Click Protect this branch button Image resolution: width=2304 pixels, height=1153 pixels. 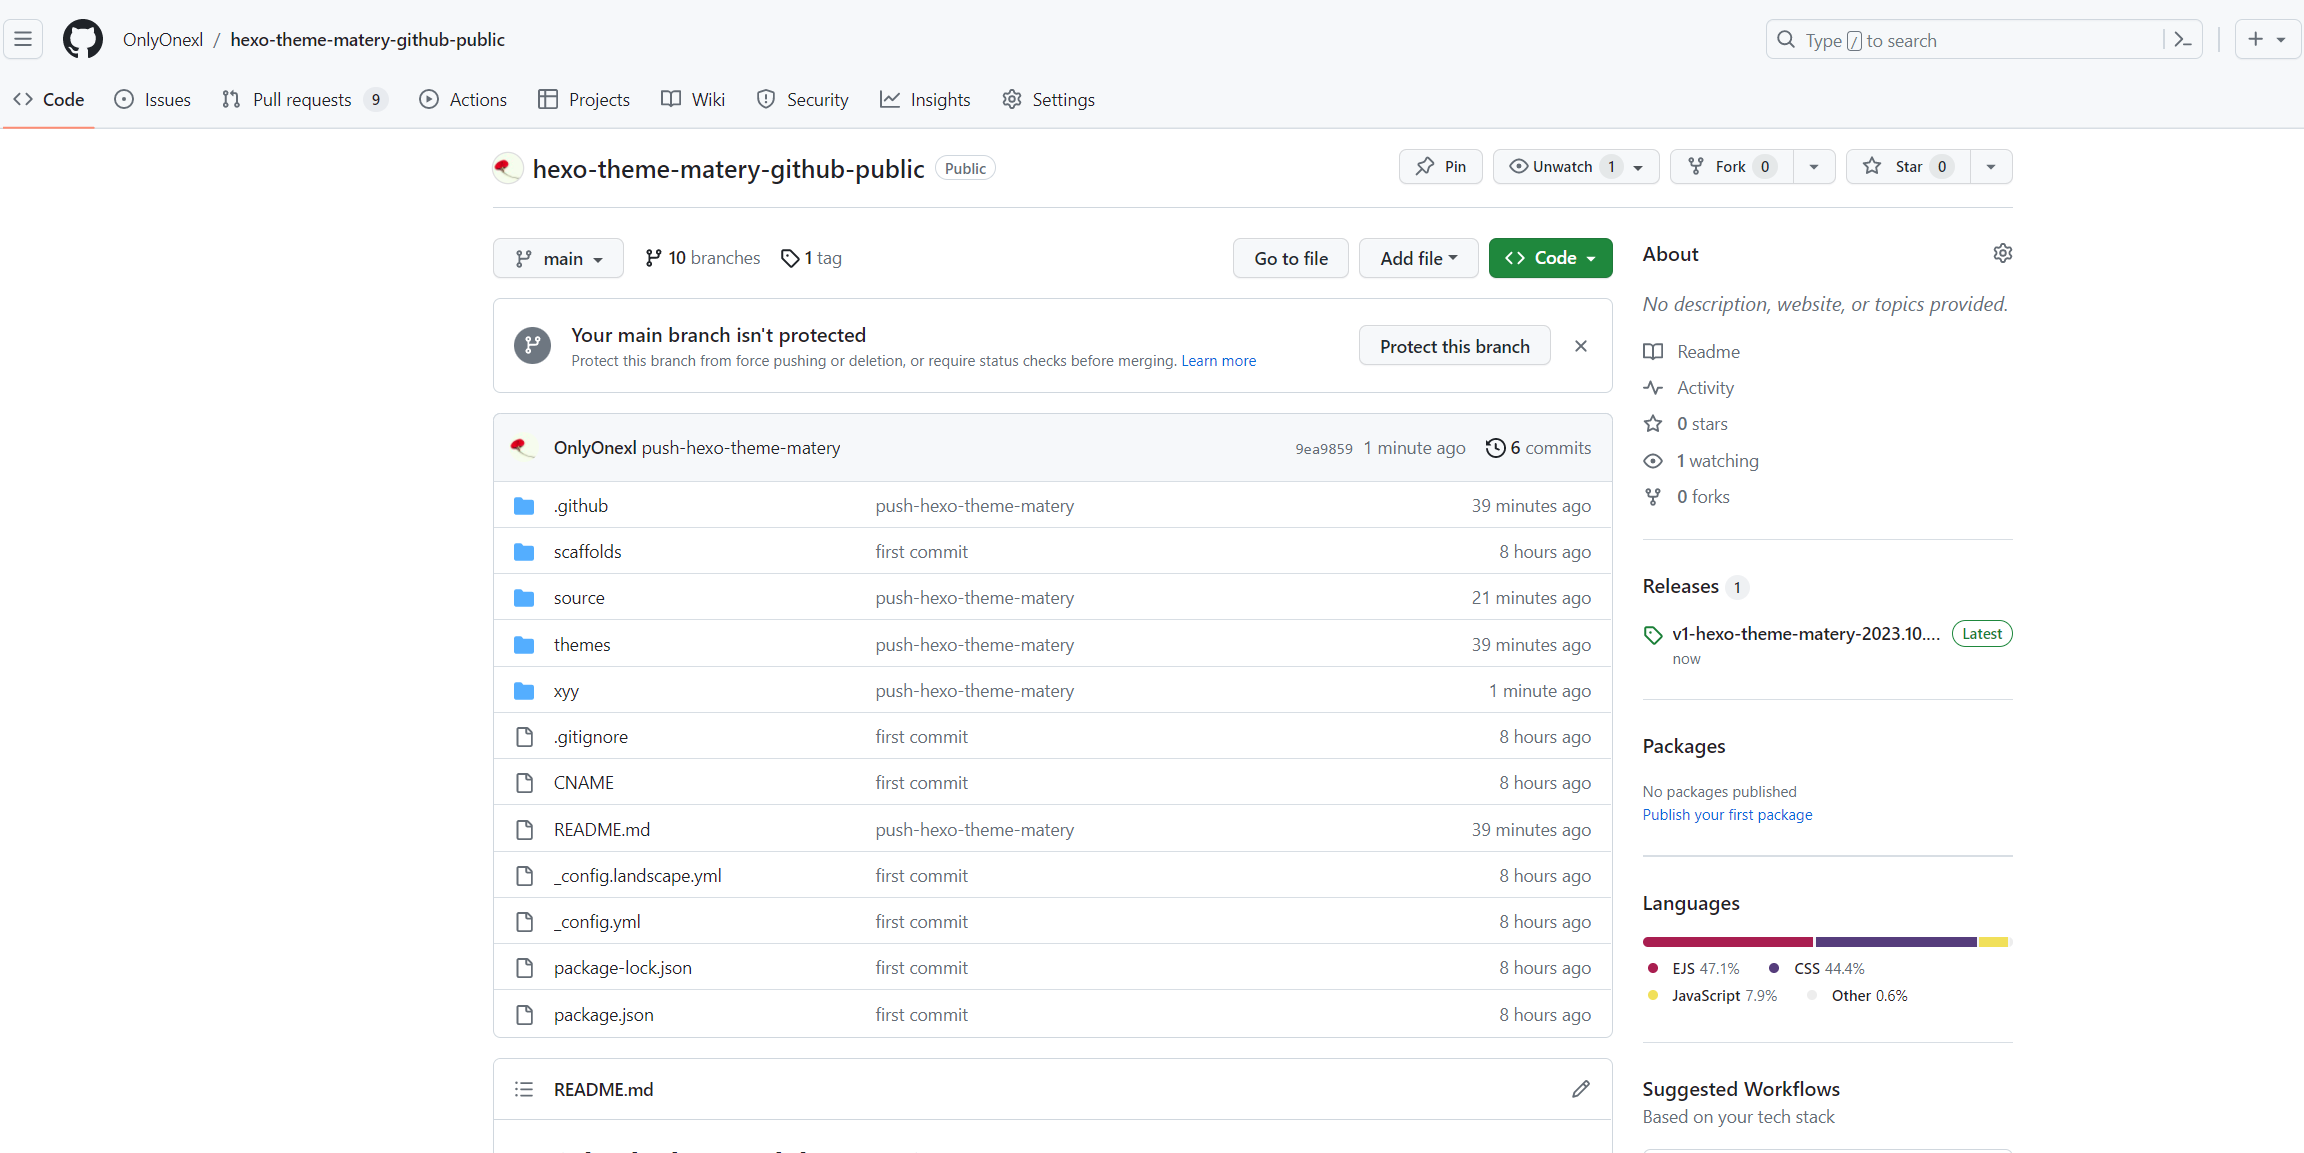[x=1454, y=346]
